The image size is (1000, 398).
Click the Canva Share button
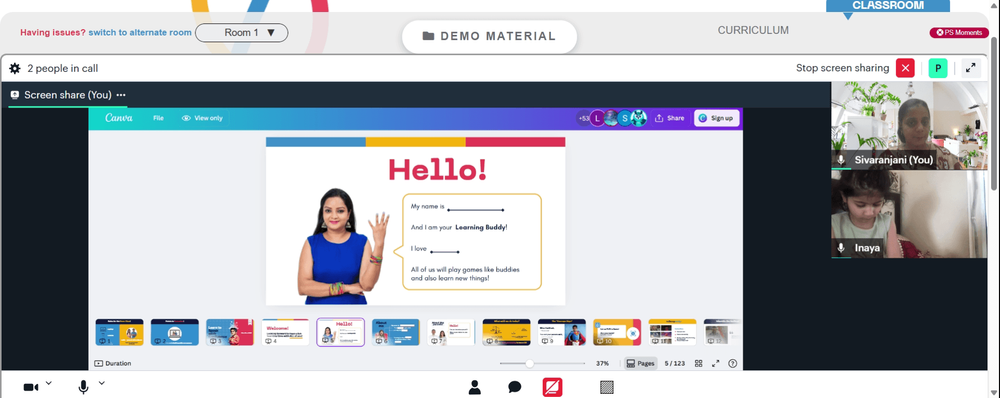tap(670, 118)
